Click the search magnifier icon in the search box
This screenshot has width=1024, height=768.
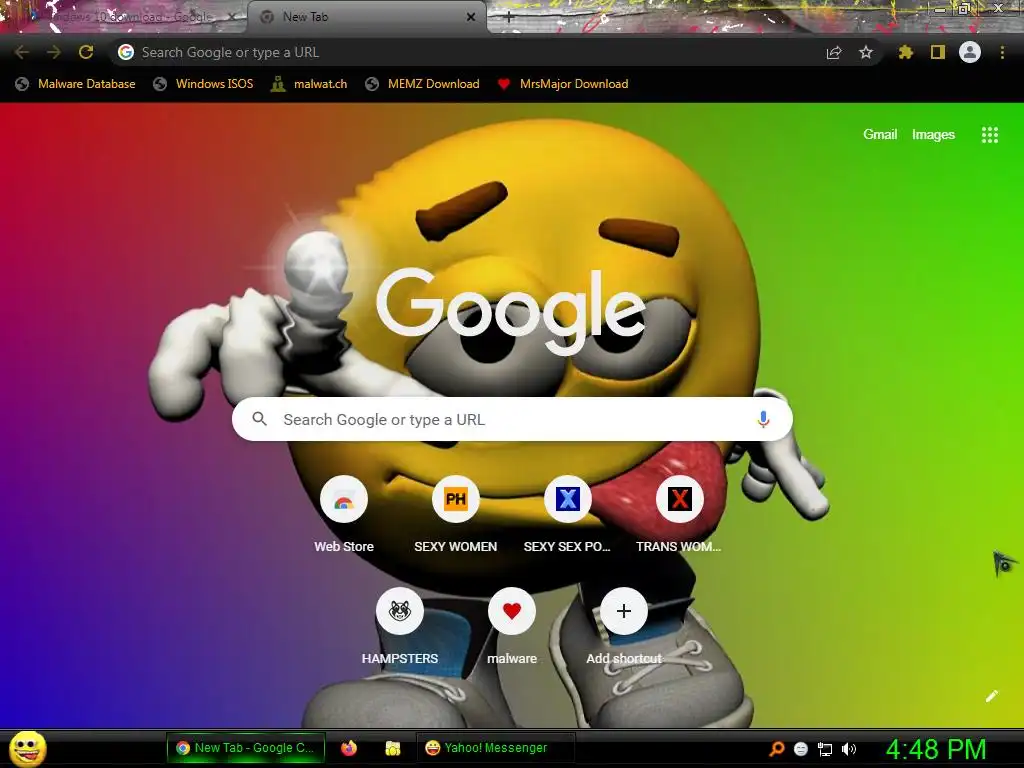[x=259, y=419]
